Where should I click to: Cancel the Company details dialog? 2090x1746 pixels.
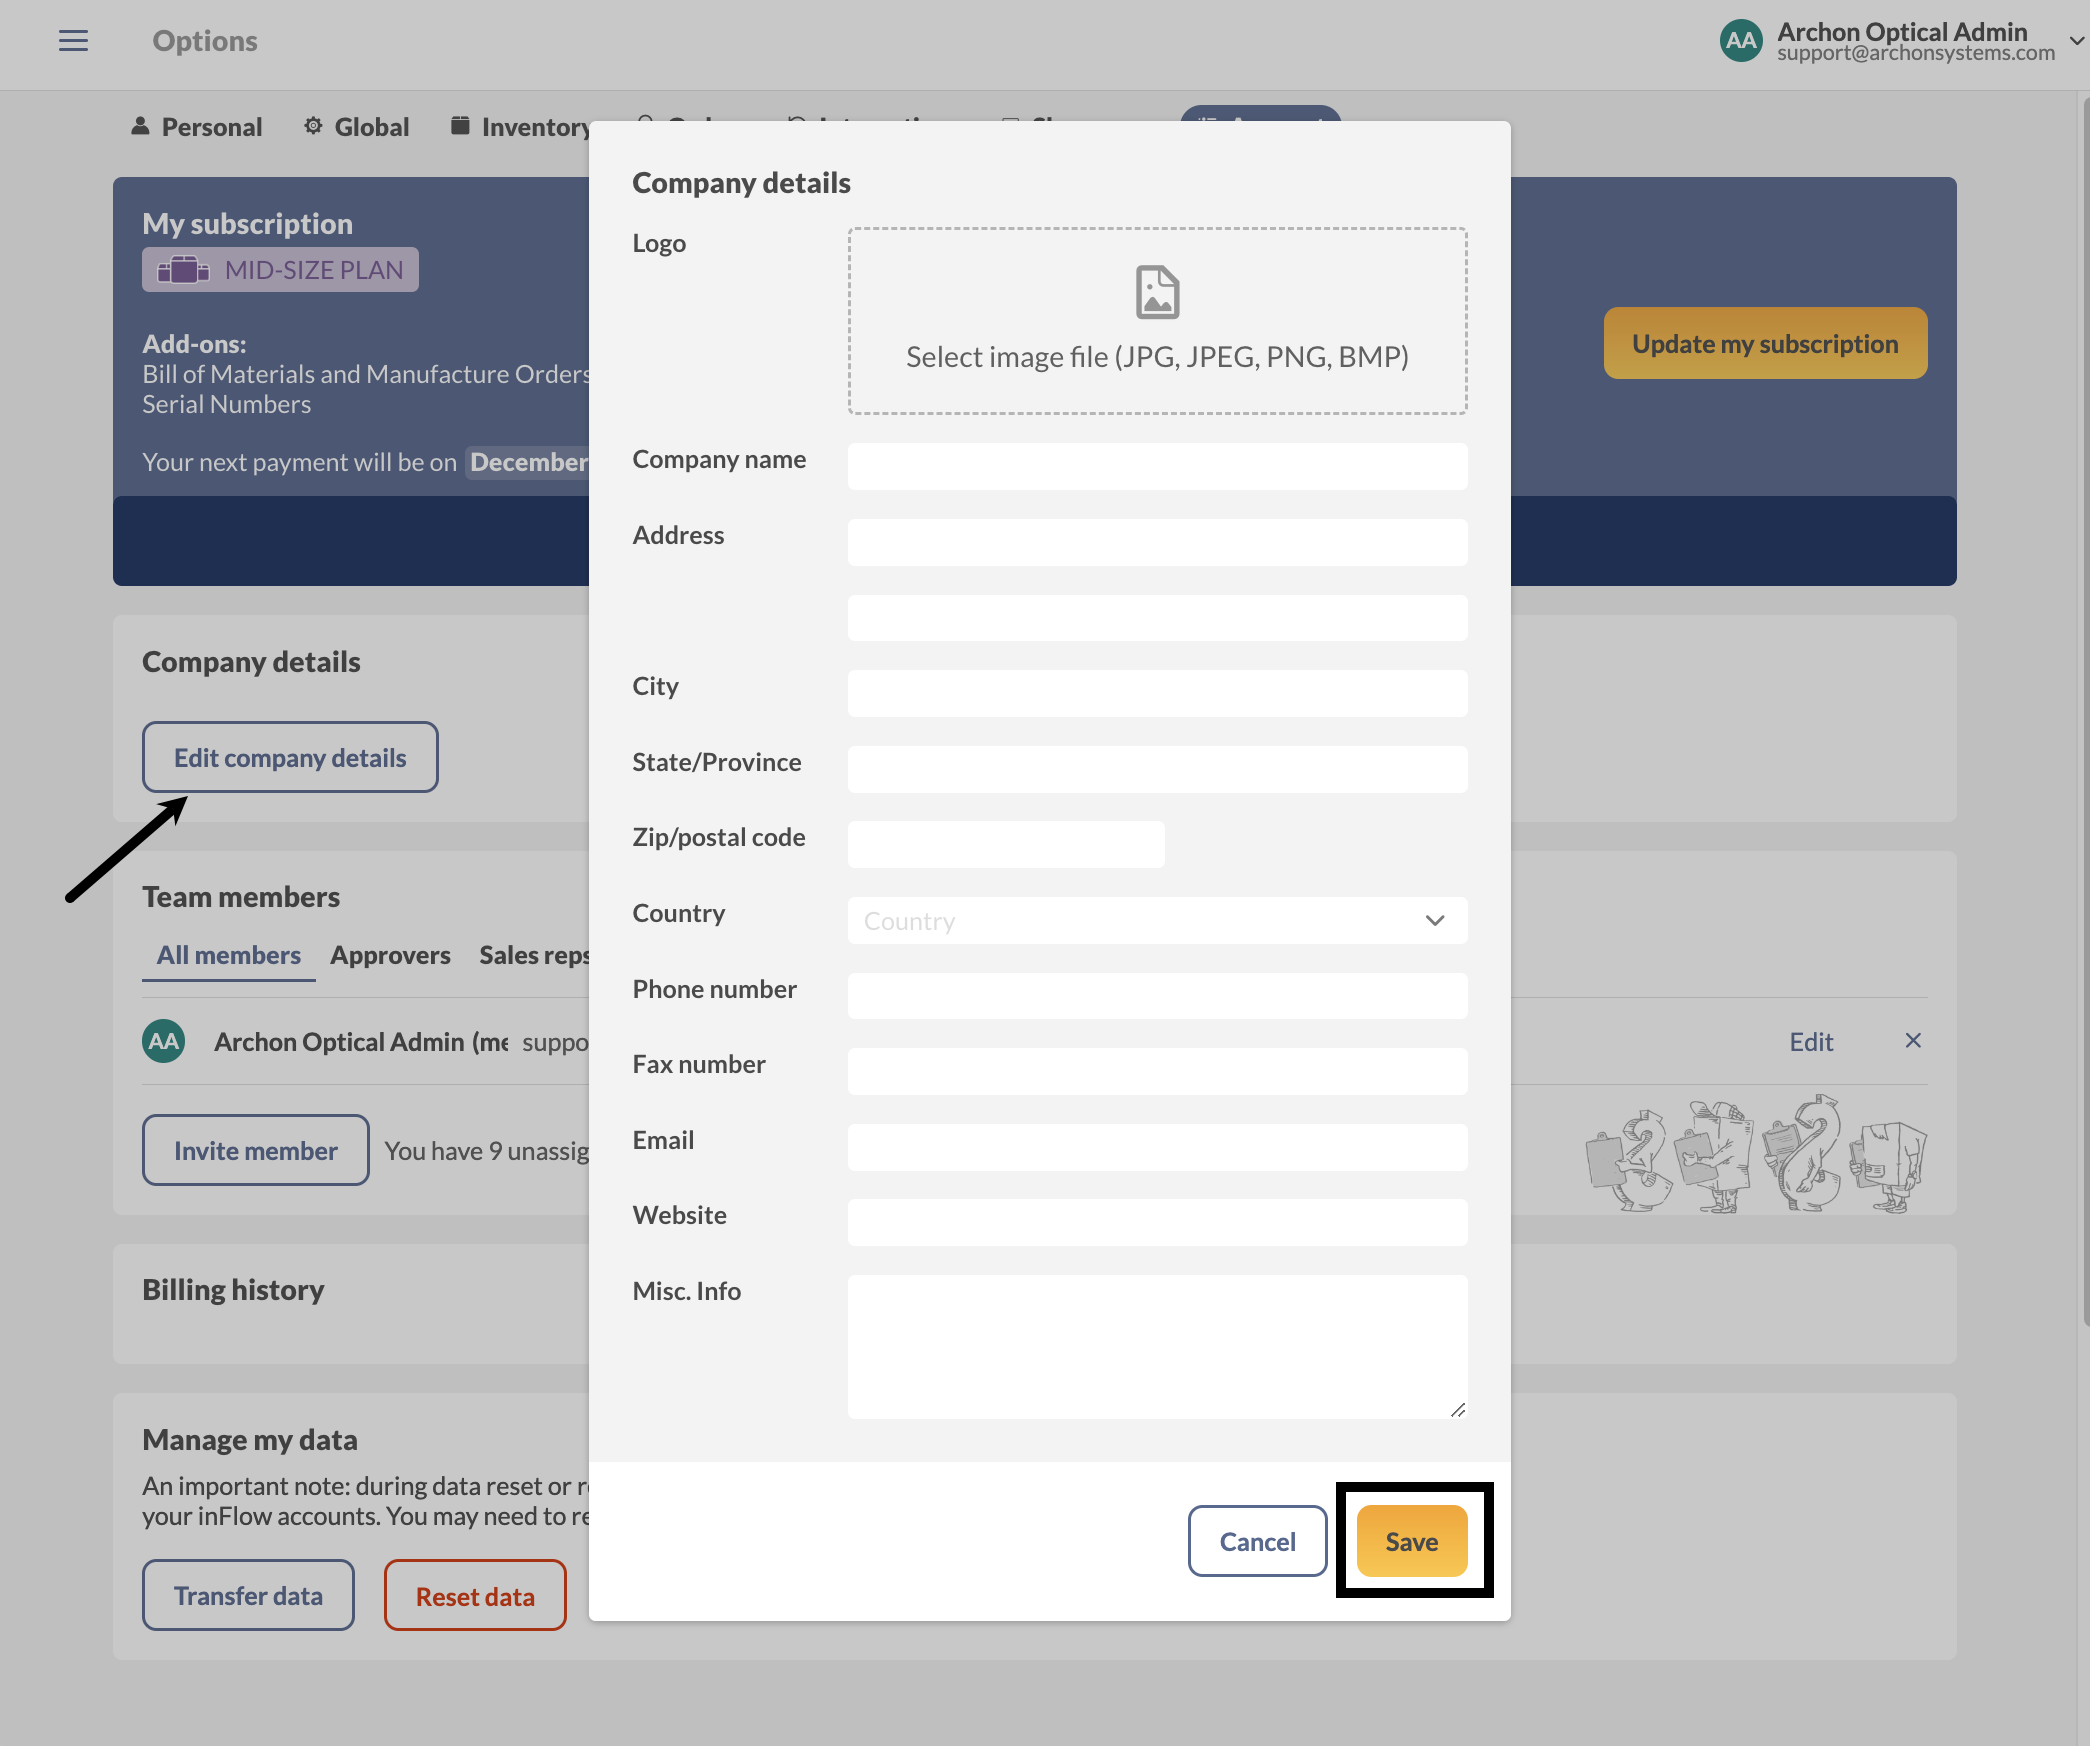click(1257, 1541)
